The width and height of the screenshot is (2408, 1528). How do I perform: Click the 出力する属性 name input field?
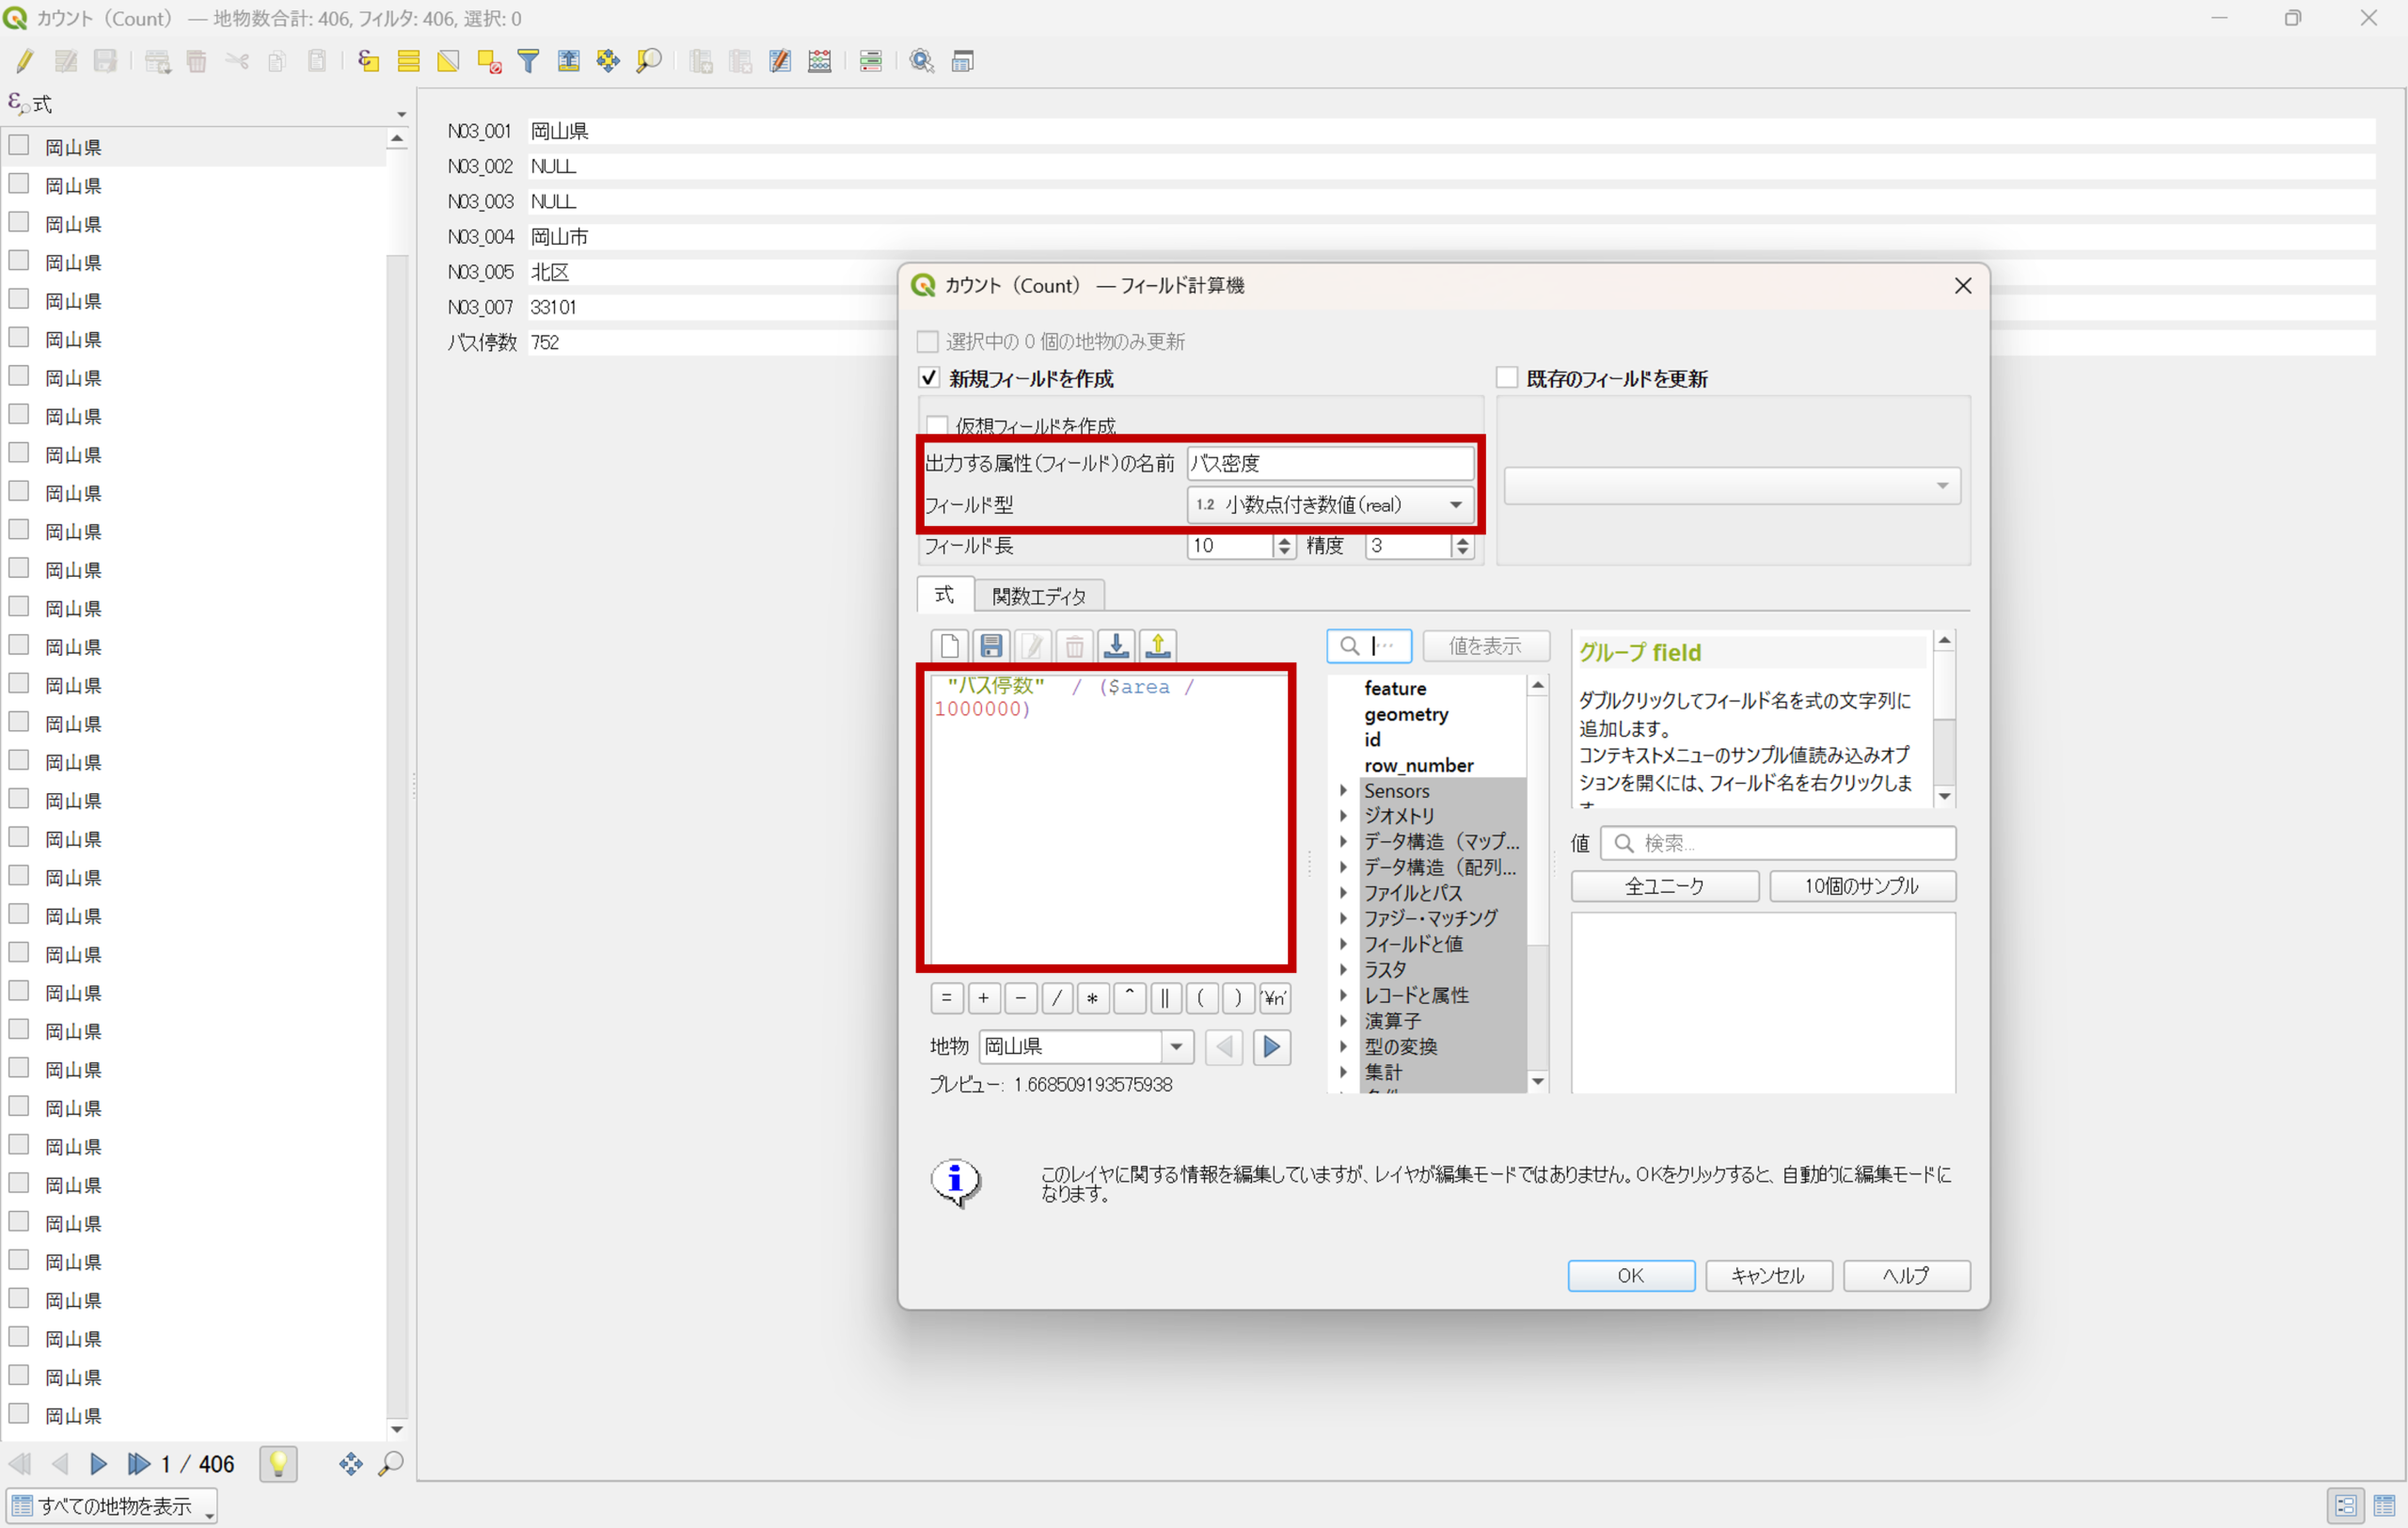pos(1330,463)
